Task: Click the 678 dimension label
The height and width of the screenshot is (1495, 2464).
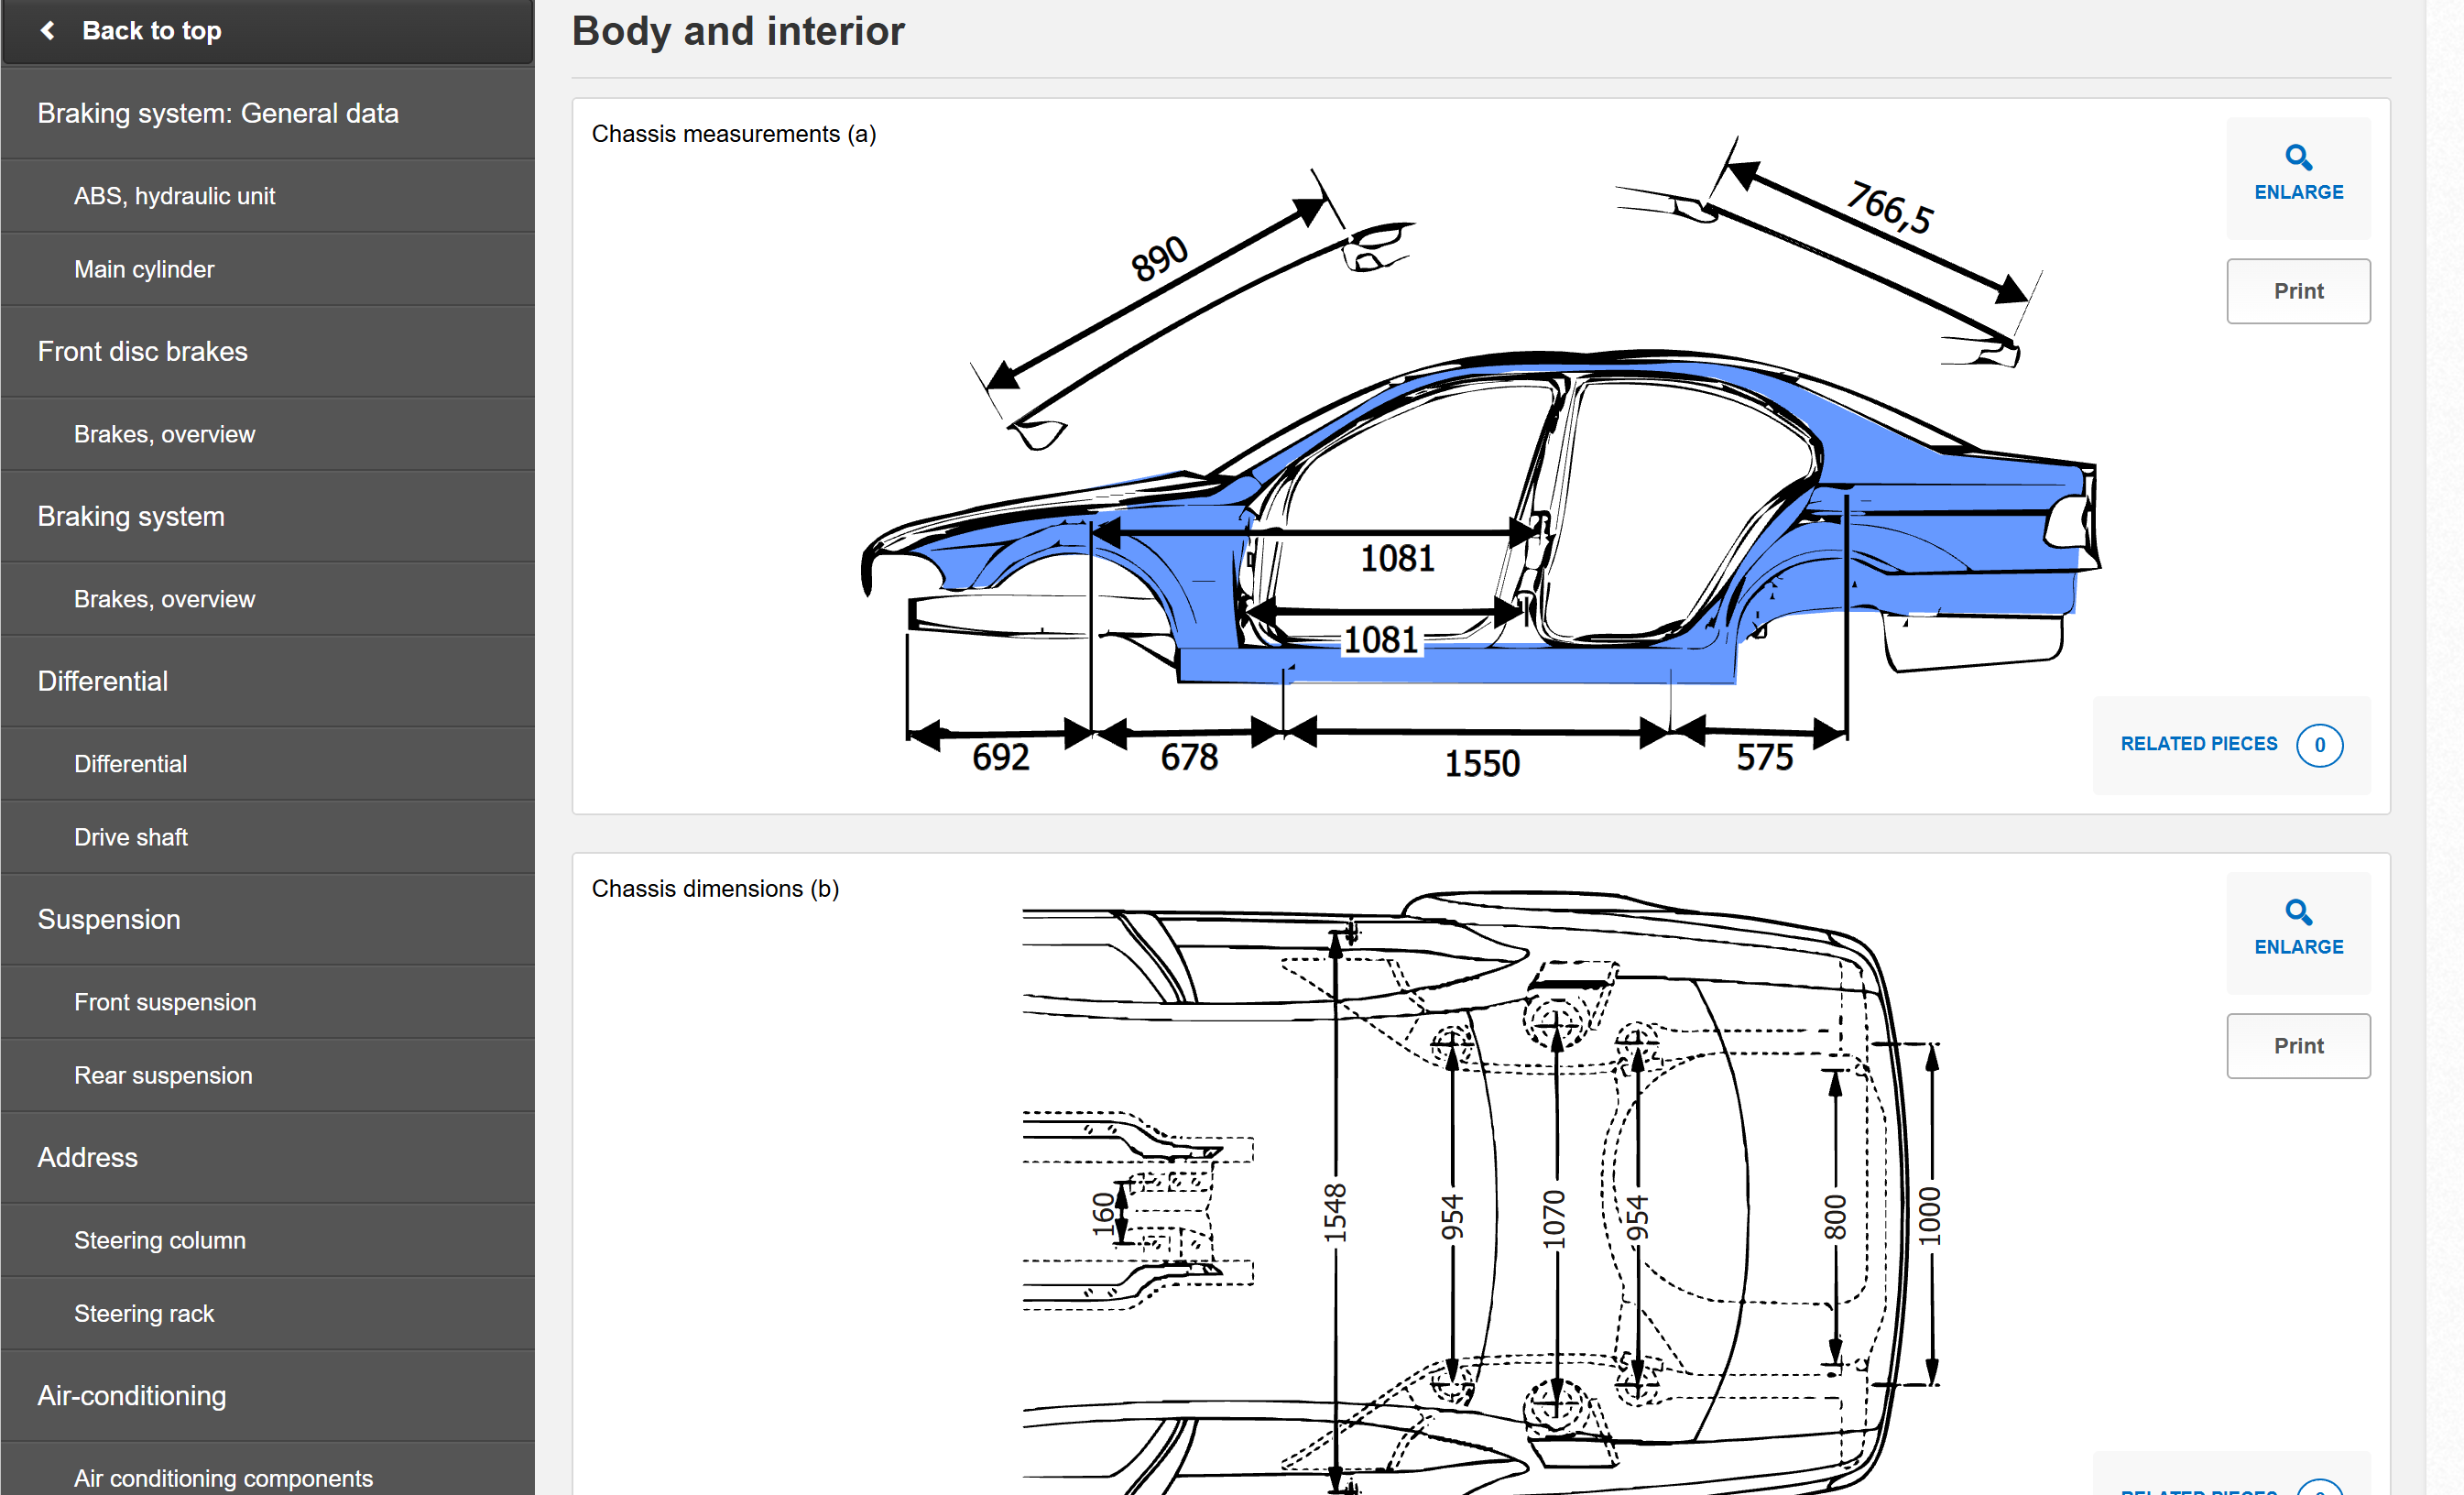Action: pyautogui.click(x=1189, y=757)
